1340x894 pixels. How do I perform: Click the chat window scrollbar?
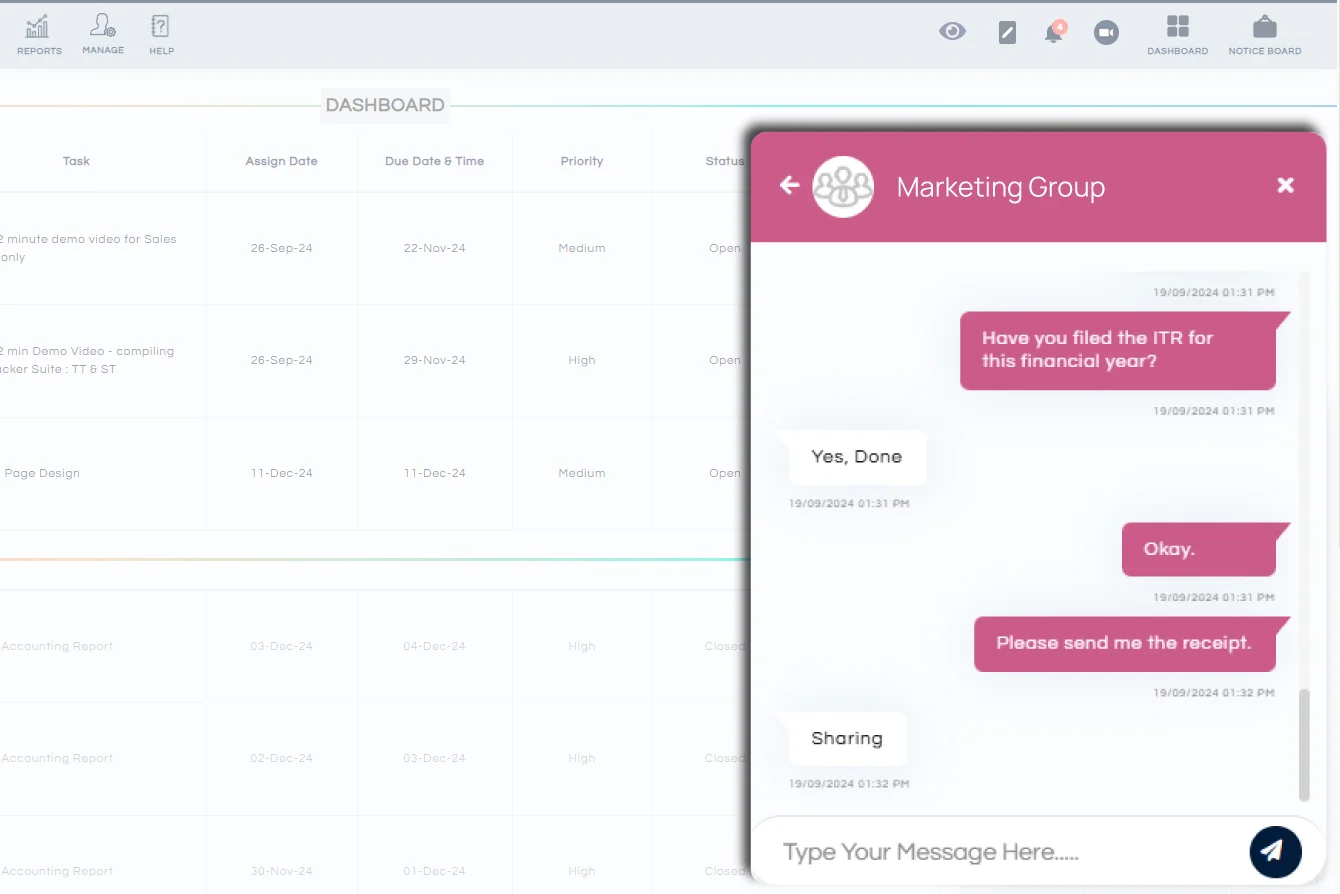[1304, 745]
